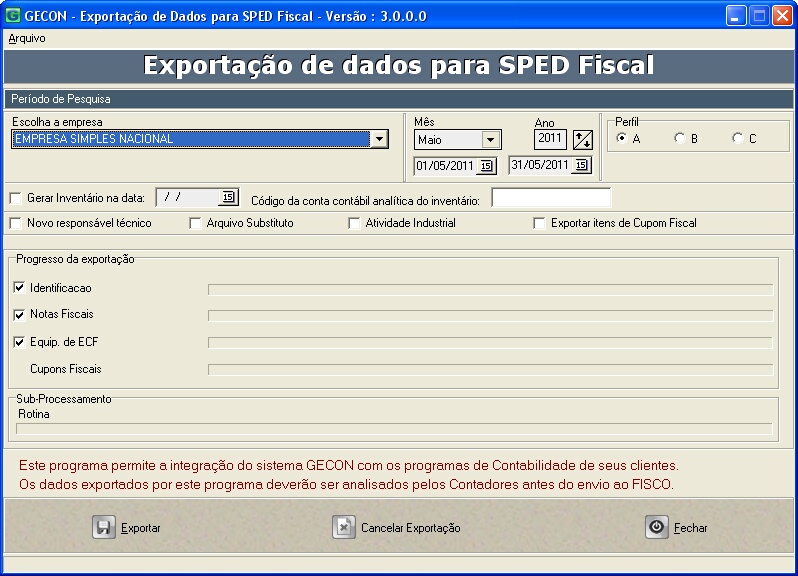This screenshot has width=798, height=576.
Task: Click the Cancelar Exportação document icon
Action: pyautogui.click(x=344, y=527)
